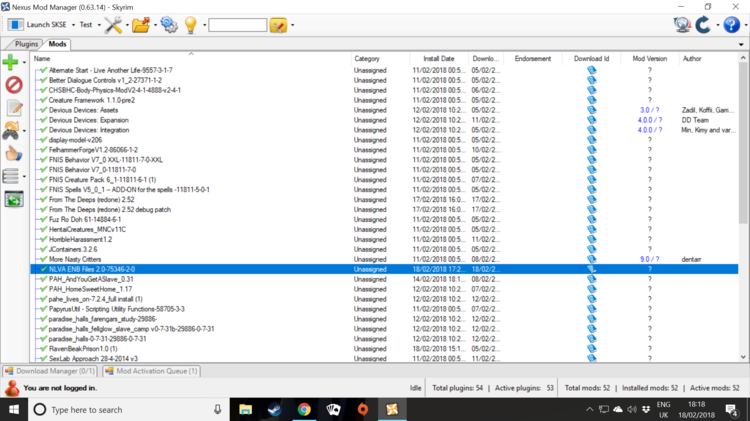
Task: Click the light bulb tips icon
Action: [x=191, y=25]
